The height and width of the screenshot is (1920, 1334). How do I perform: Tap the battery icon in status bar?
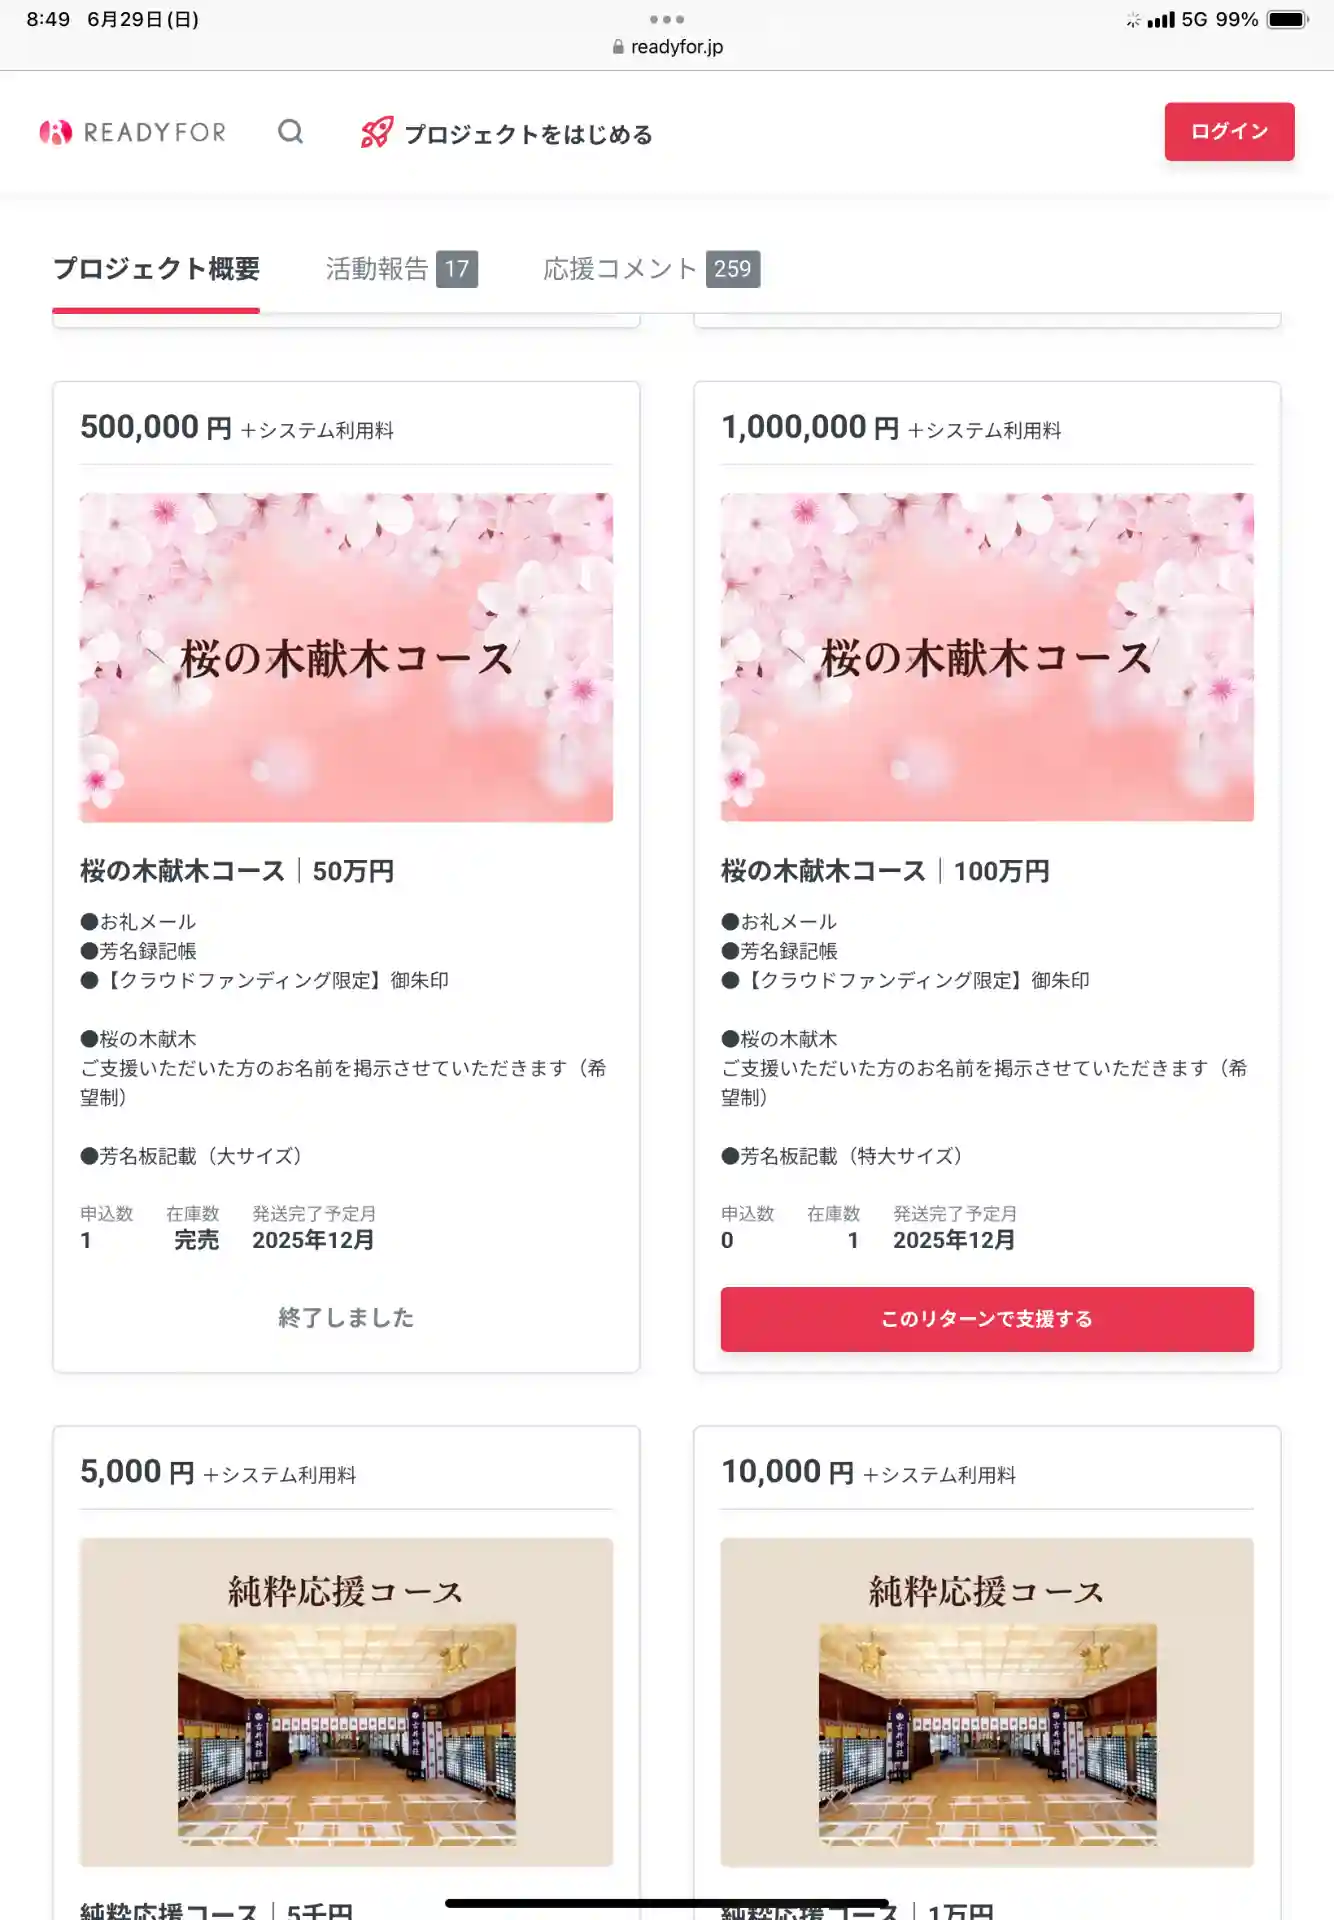[1287, 19]
